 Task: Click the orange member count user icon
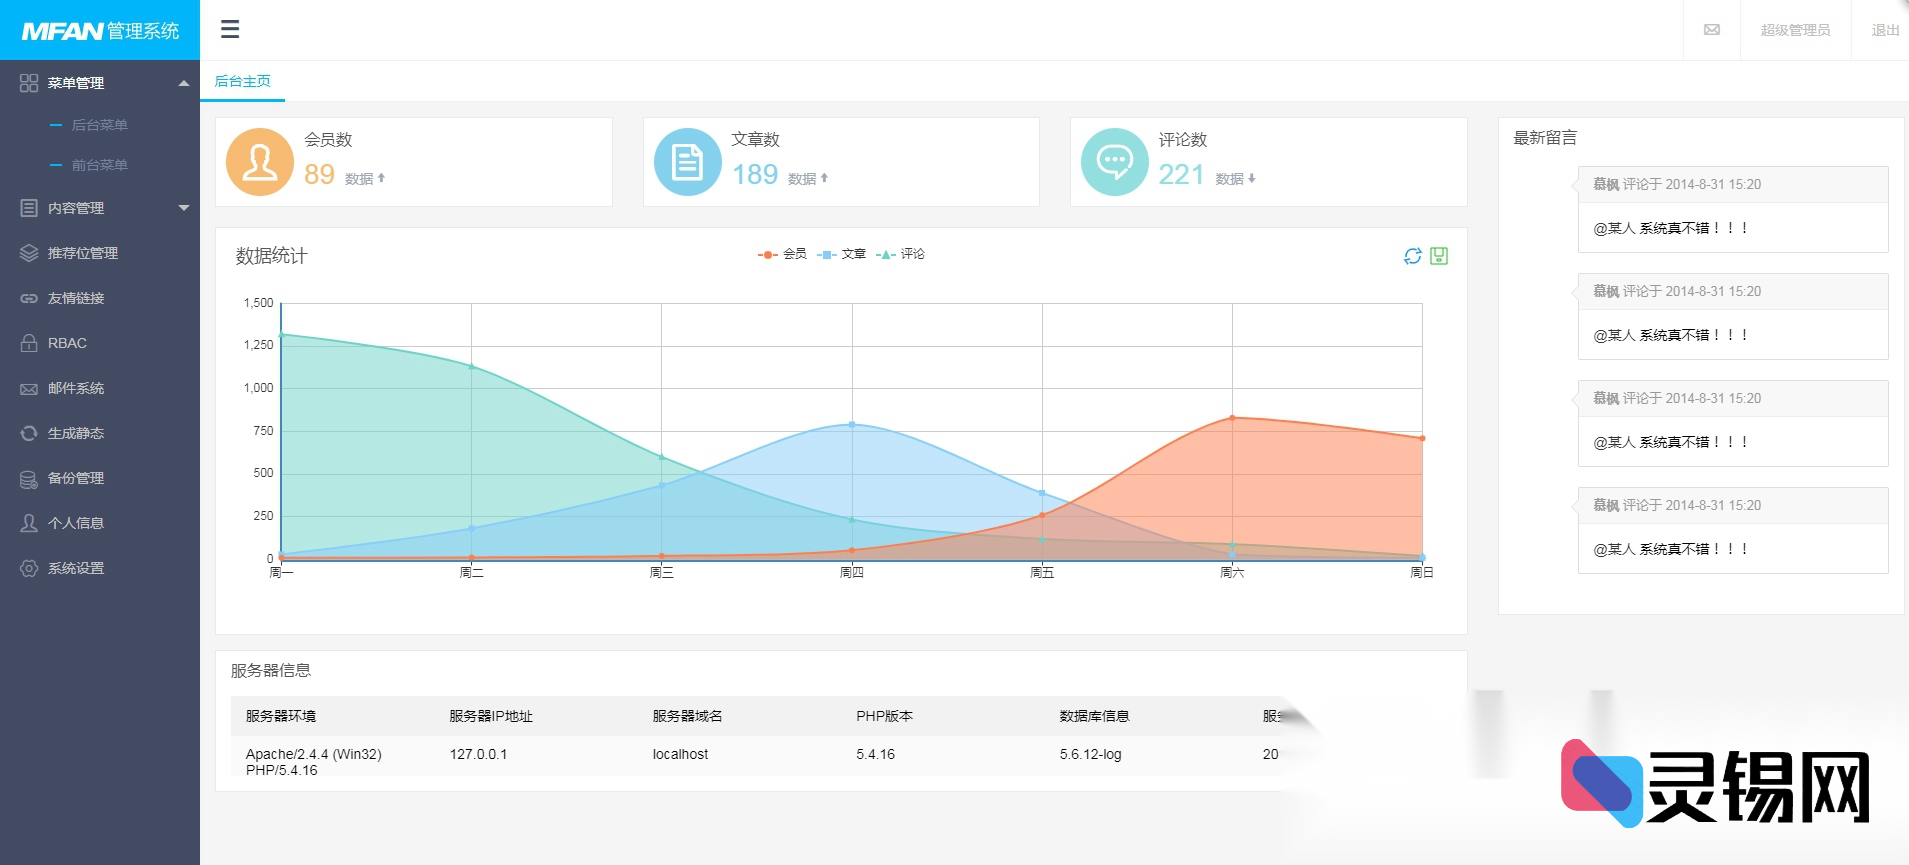(260, 162)
